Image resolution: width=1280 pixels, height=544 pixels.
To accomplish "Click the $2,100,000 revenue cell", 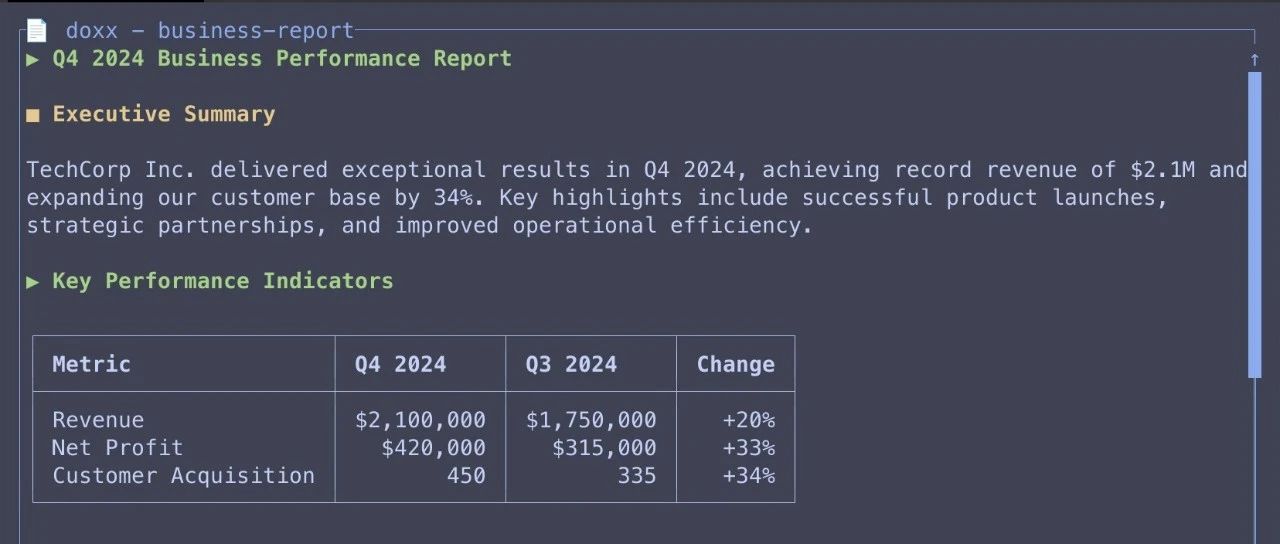I will tap(420, 420).
